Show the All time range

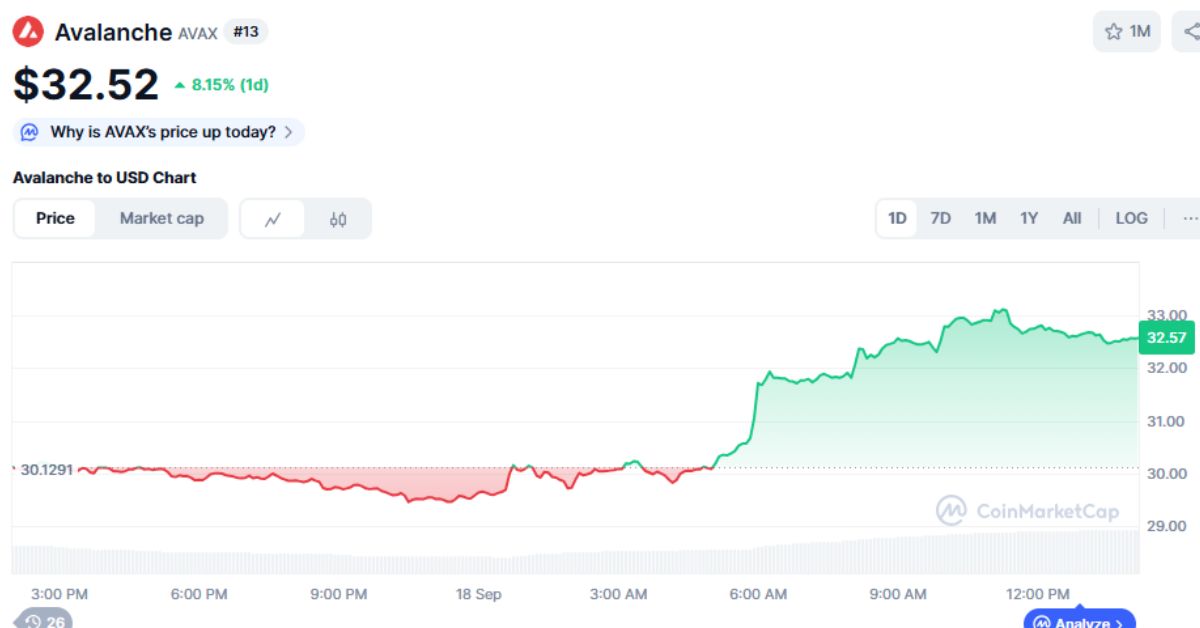coord(1072,218)
